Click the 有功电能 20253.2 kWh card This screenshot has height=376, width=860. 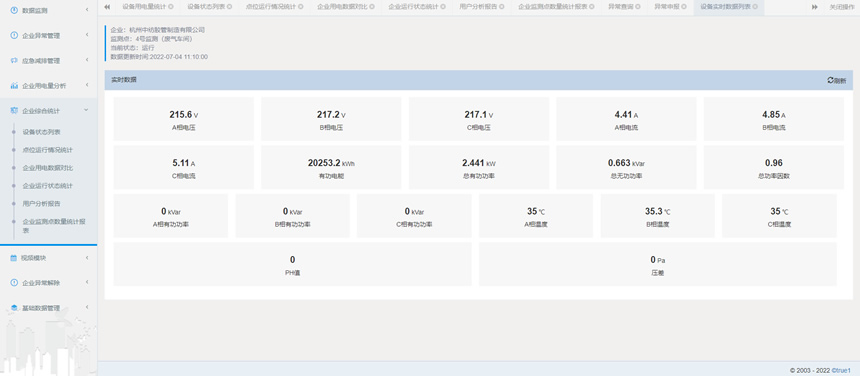point(331,168)
